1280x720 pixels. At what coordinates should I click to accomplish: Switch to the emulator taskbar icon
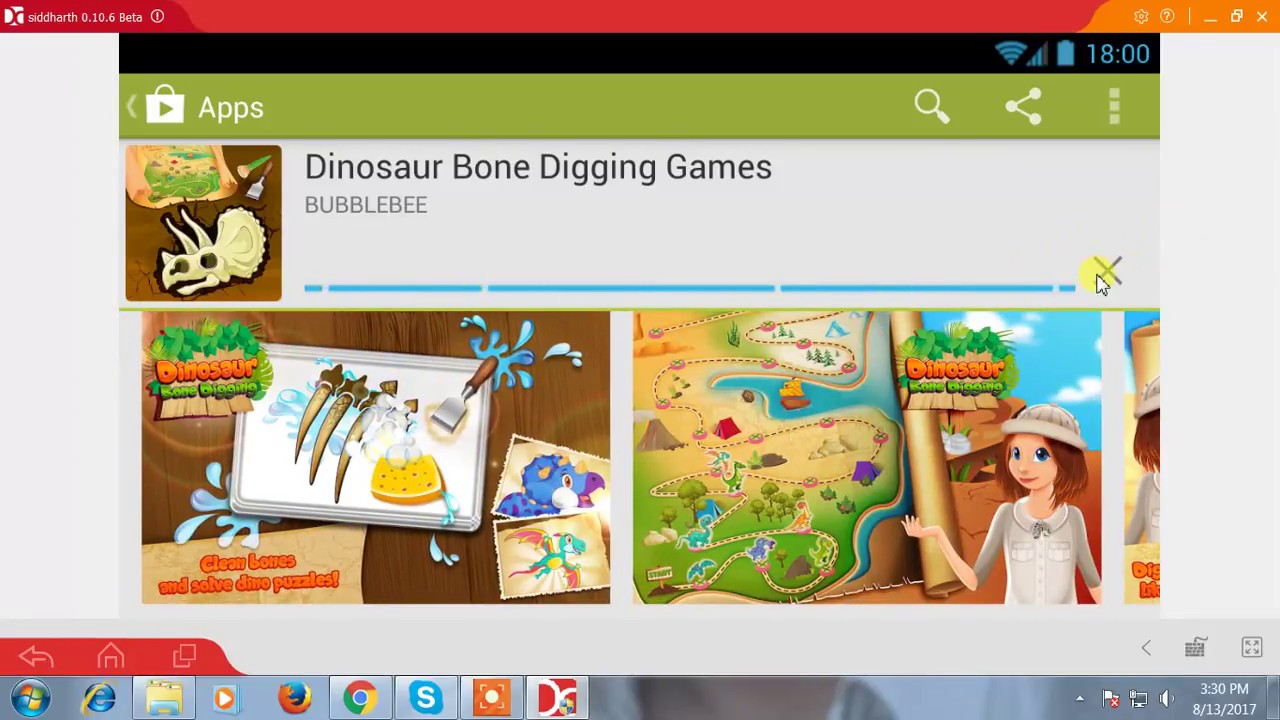point(557,698)
